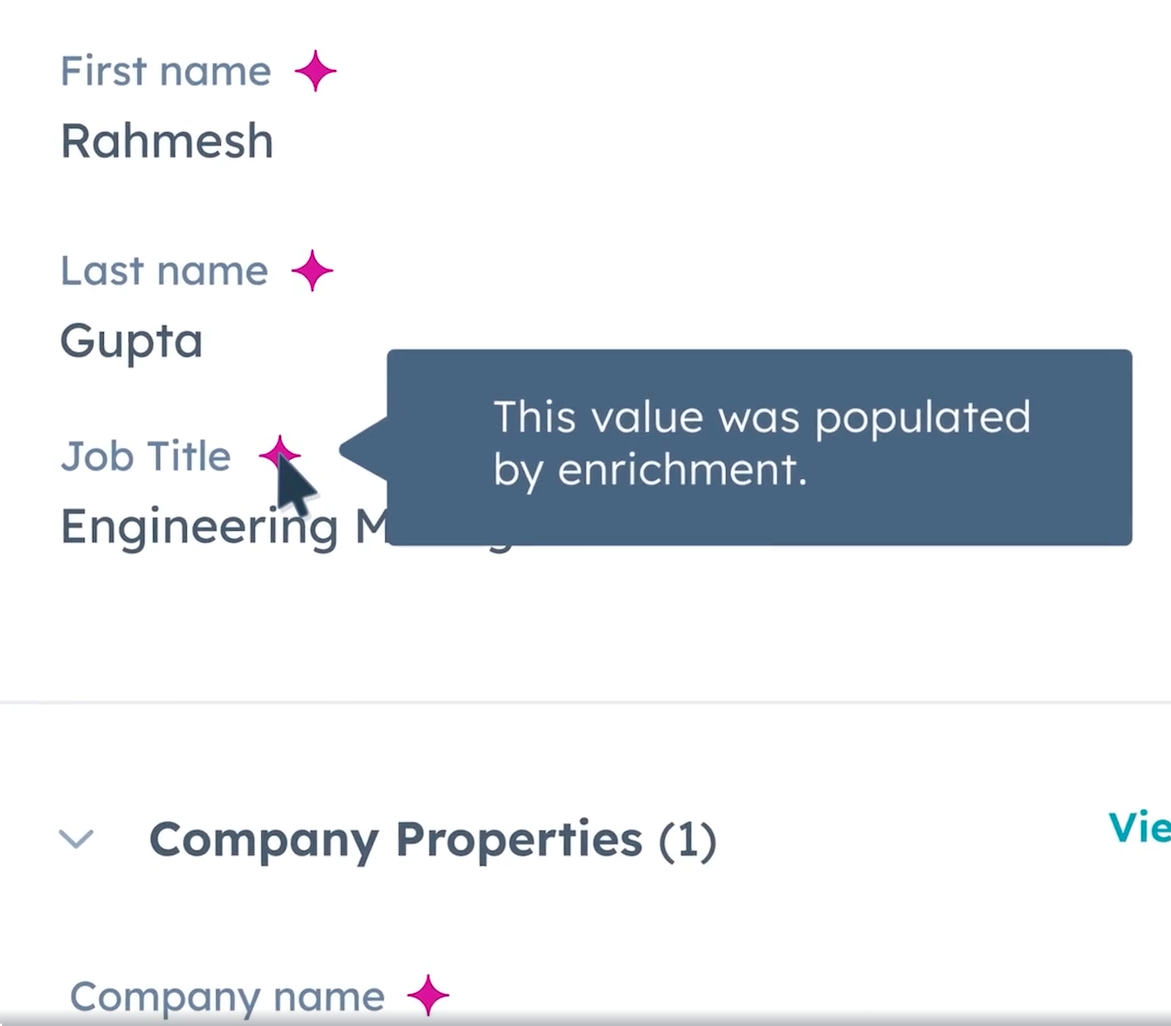Image resolution: width=1171 pixels, height=1026 pixels.
Task: Click the Last name enrichment sparkle icon
Action: (312, 270)
